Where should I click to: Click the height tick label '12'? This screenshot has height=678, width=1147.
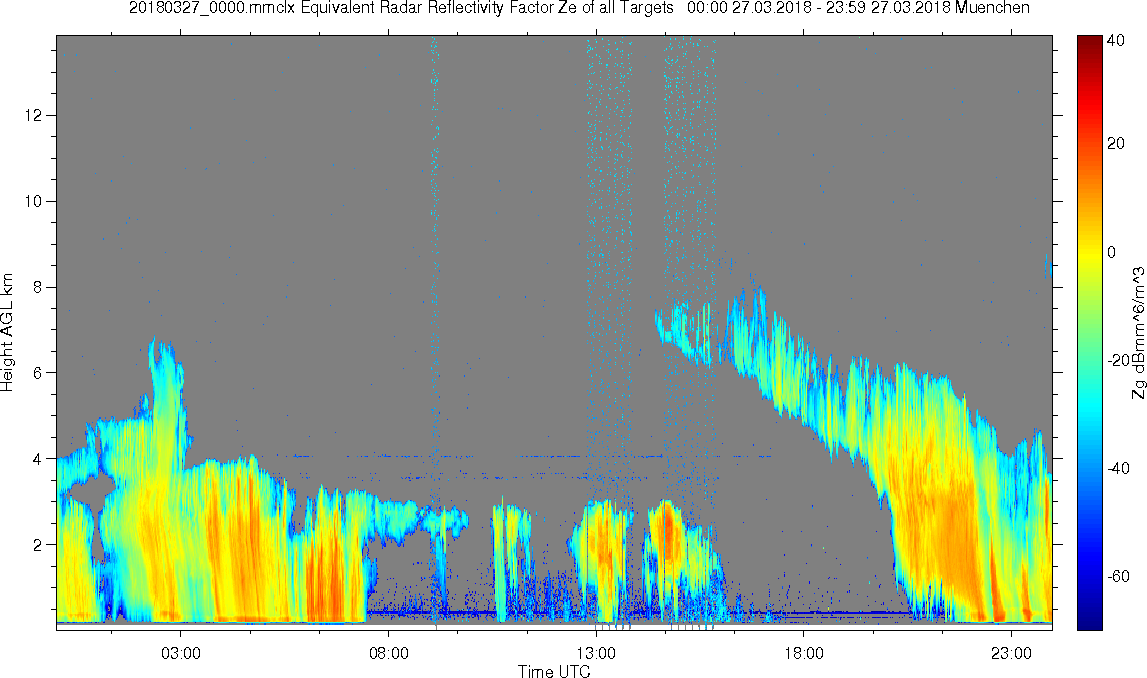click(x=32, y=116)
